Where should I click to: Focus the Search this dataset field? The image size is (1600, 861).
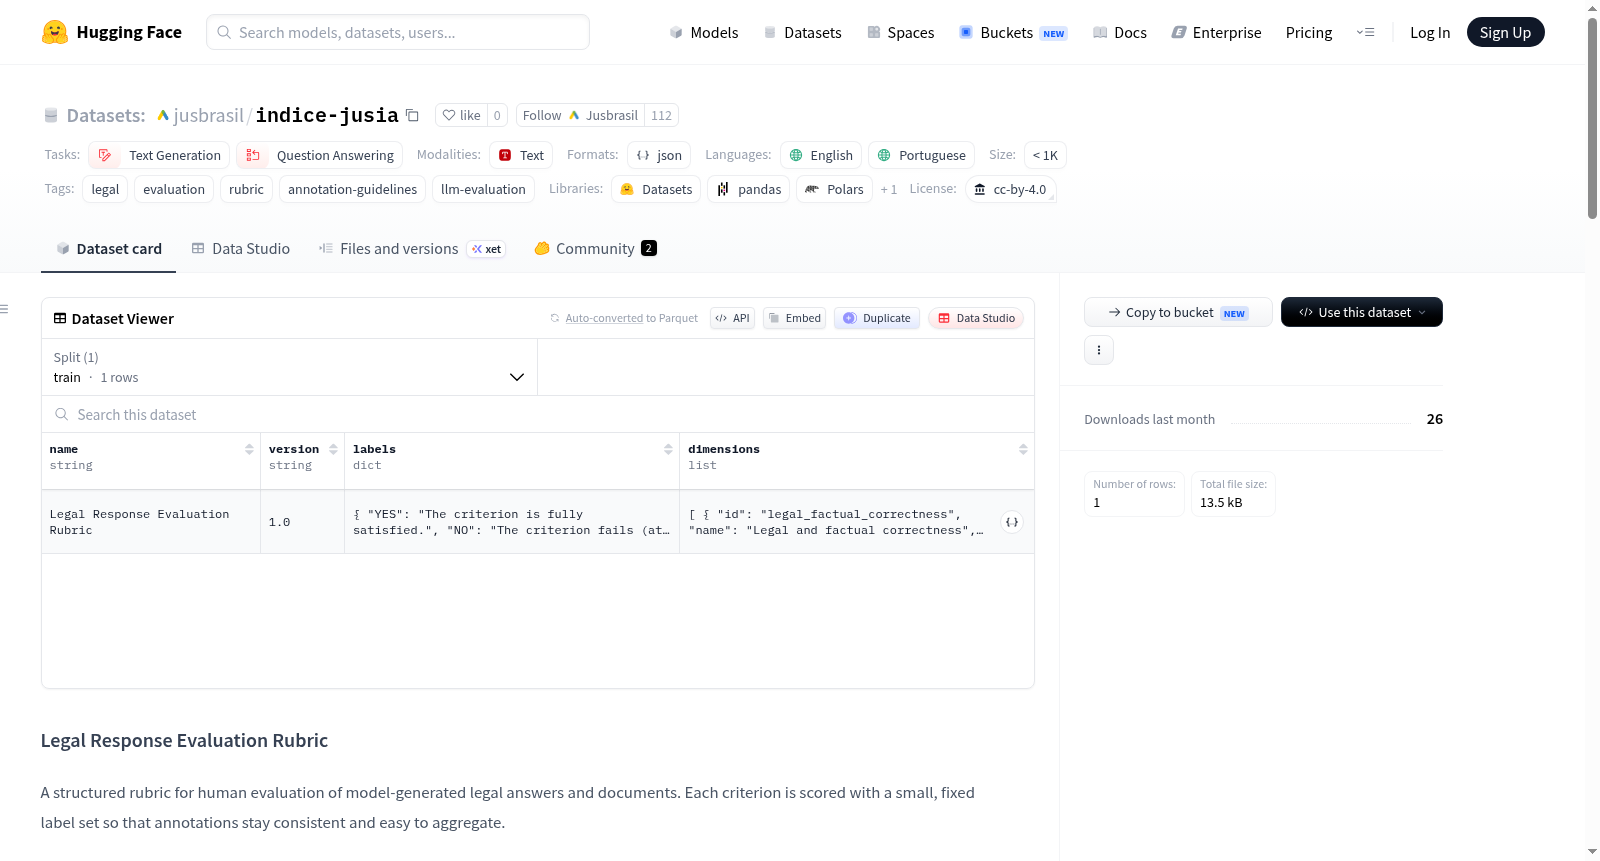click(x=538, y=414)
